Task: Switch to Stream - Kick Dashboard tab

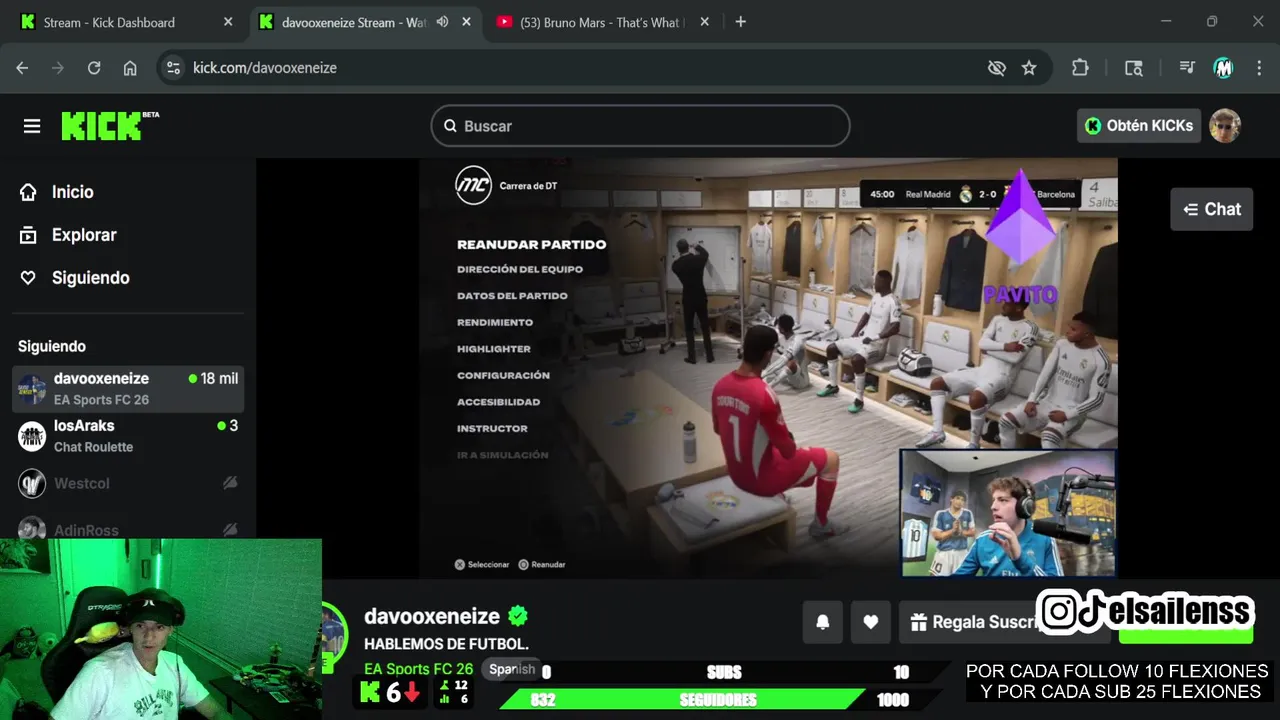Action: coord(110,22)
